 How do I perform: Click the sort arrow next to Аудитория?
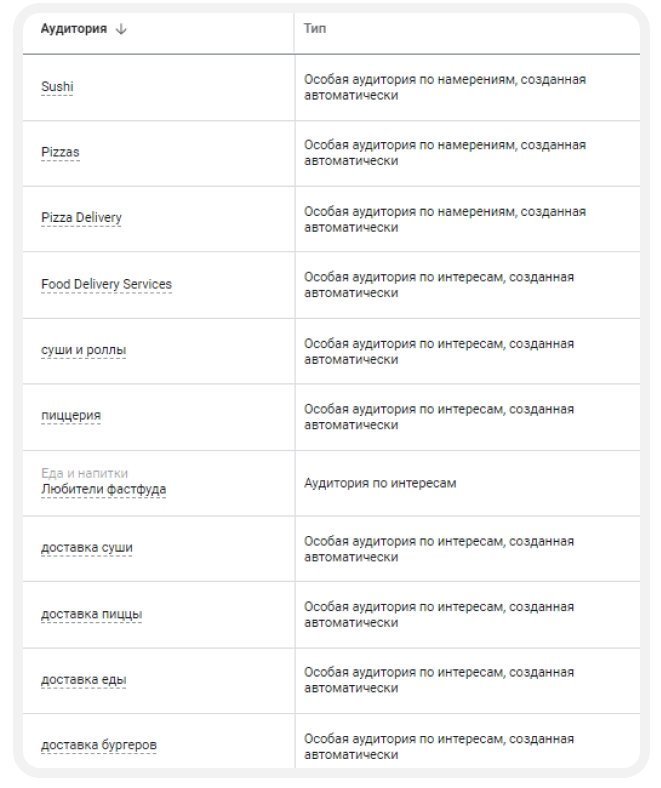tap(122, 29)
